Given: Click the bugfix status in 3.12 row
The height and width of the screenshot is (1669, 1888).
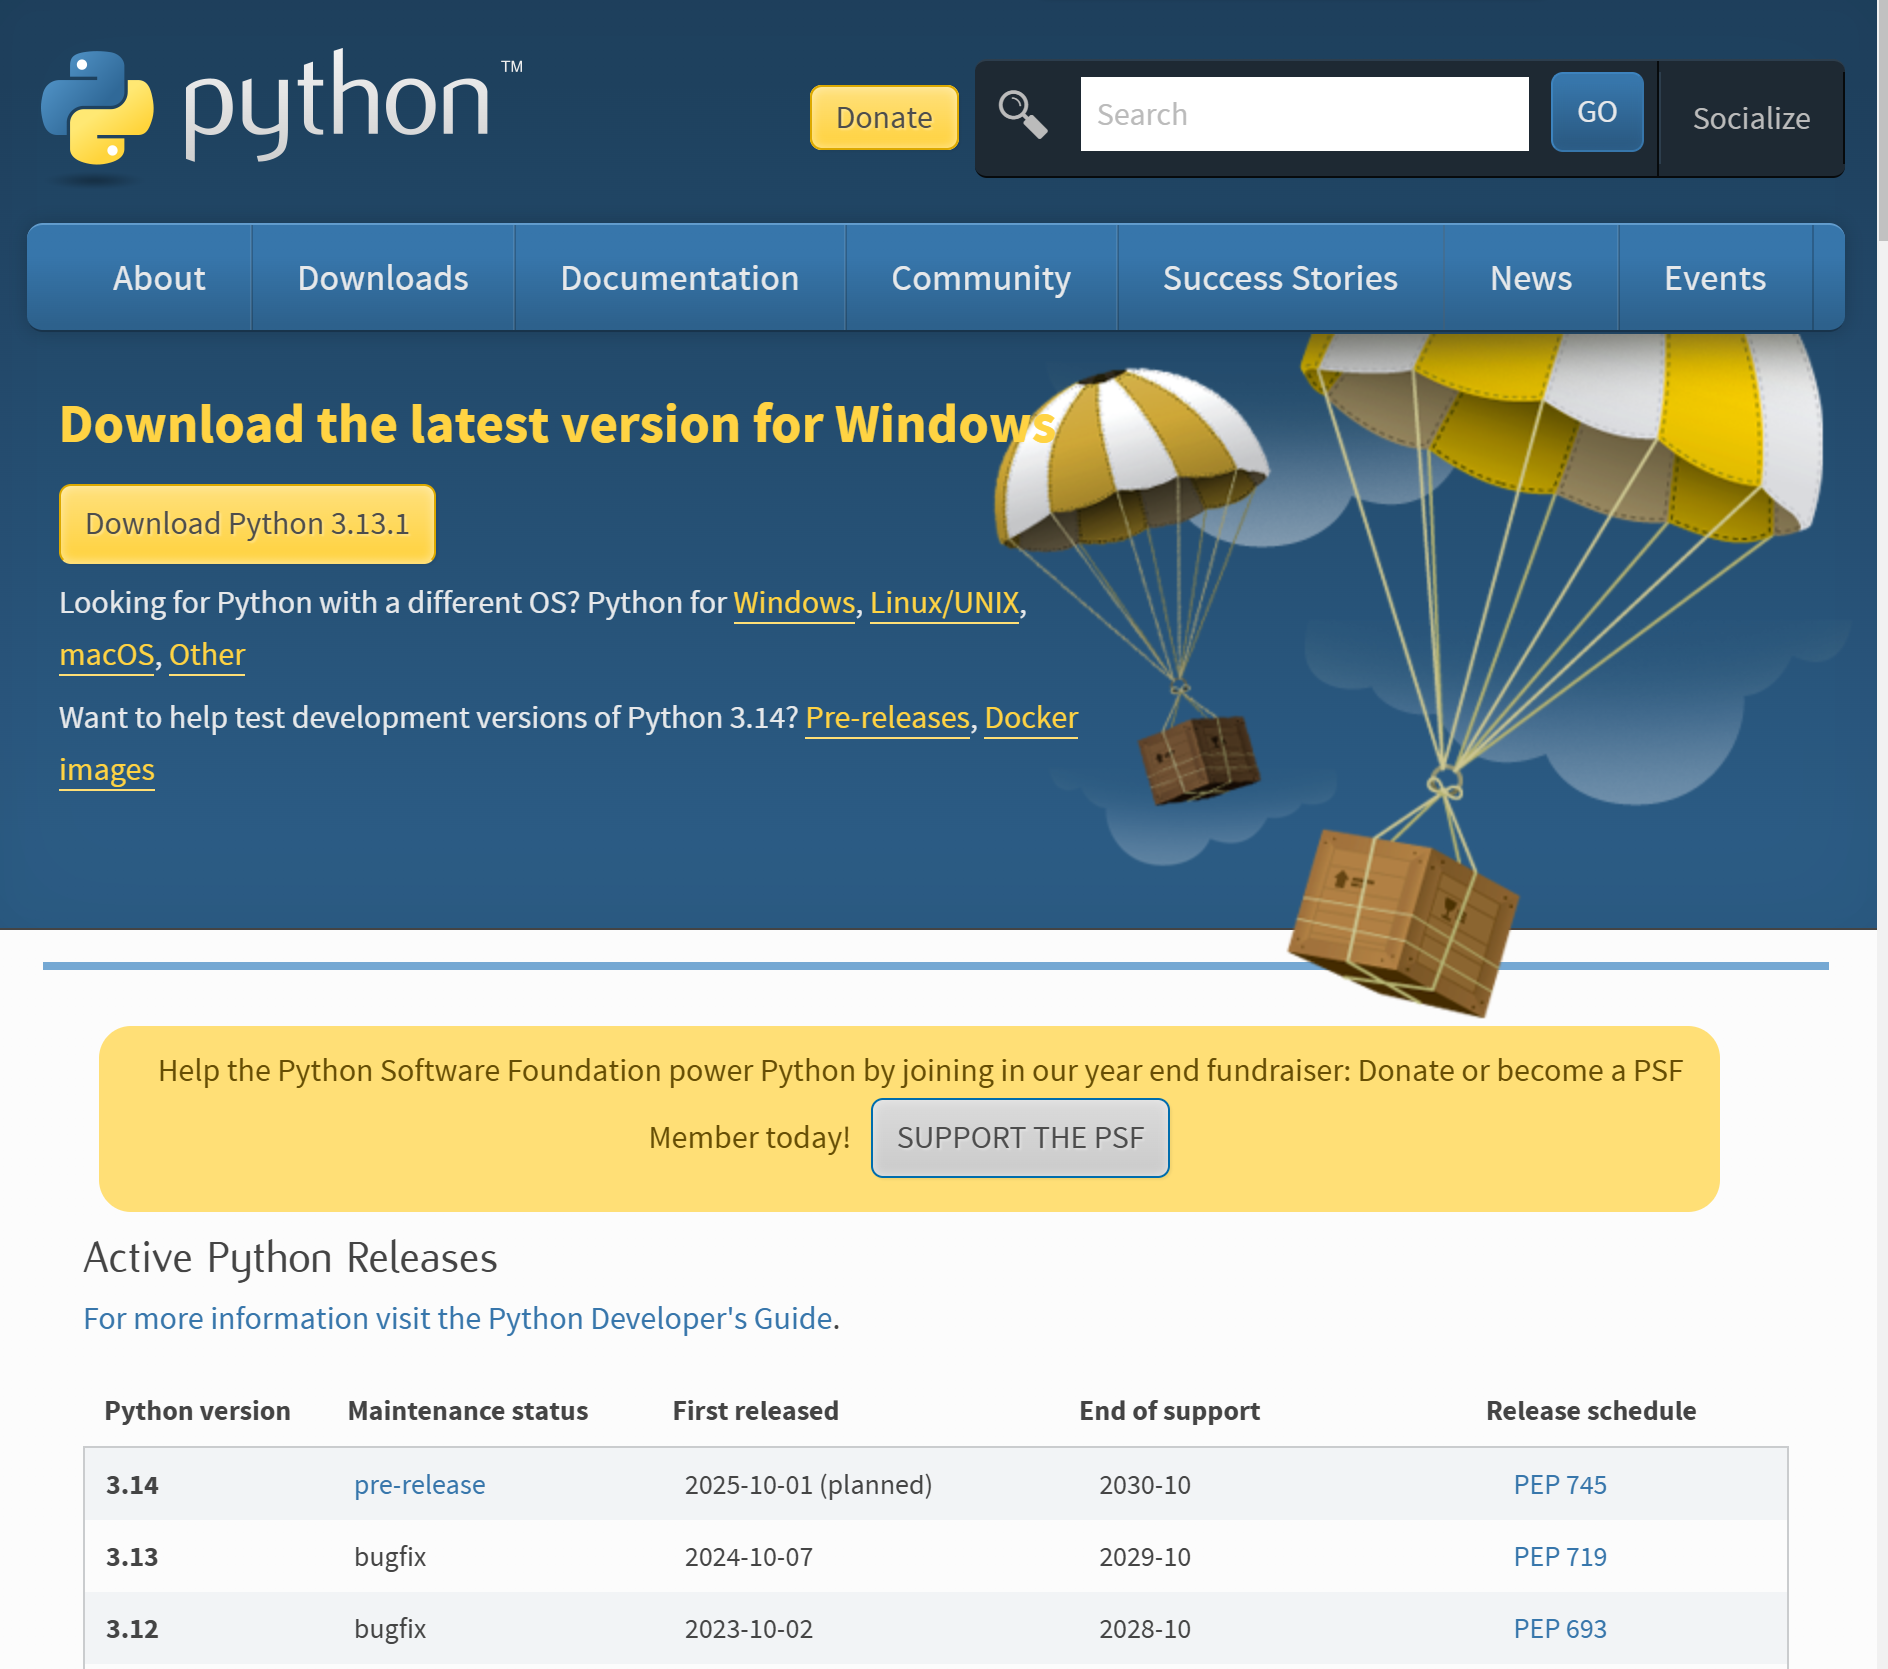Looking at the screenshot, I should pyautogui.click(x=390, y=1628).
